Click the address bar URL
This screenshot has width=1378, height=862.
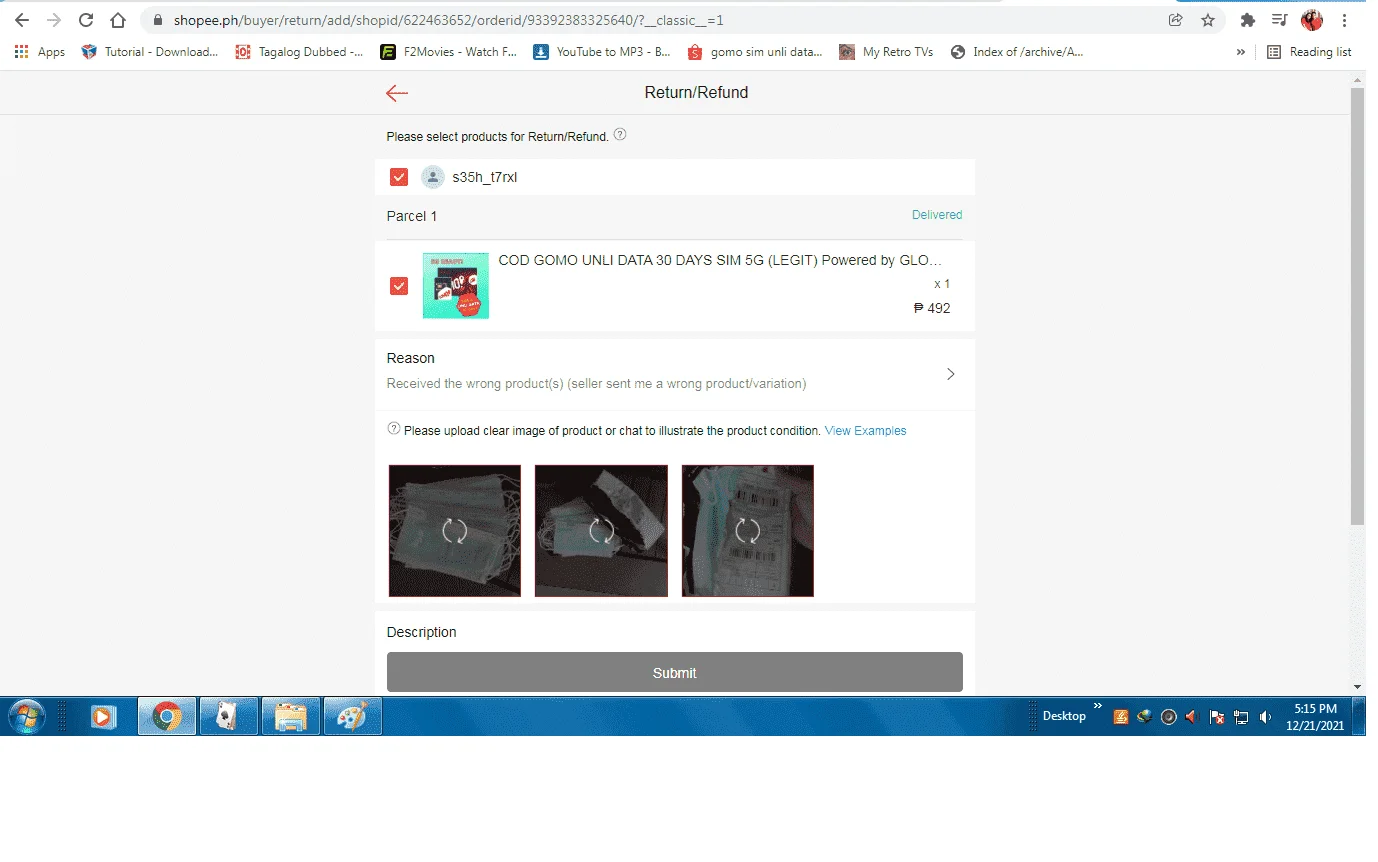[448, 20]
